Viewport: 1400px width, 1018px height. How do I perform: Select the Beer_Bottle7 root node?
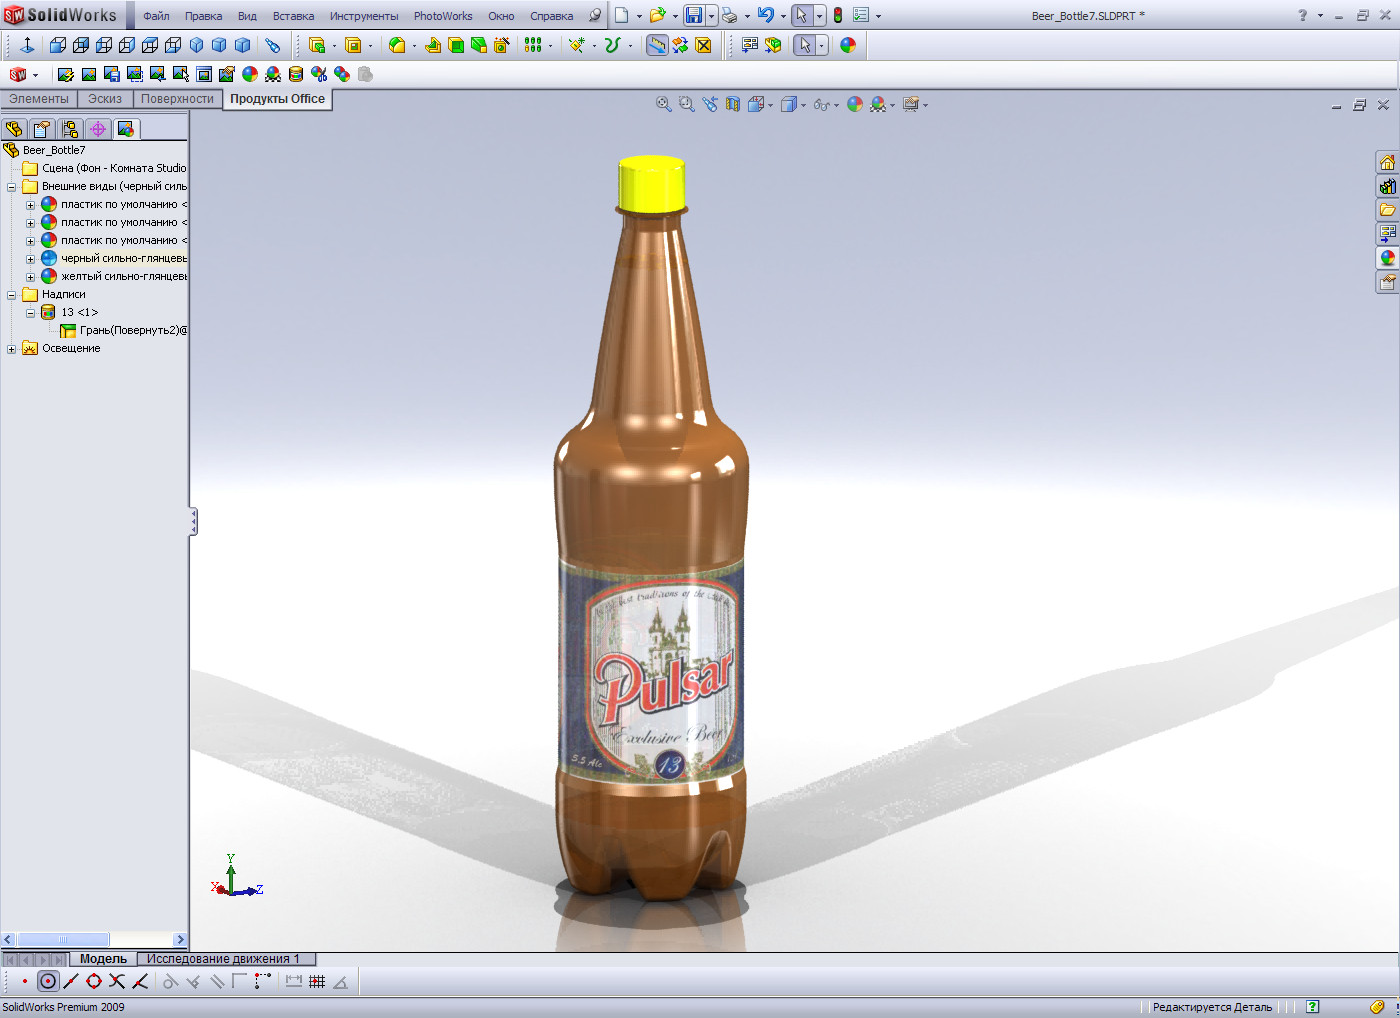tap(45, 150)
